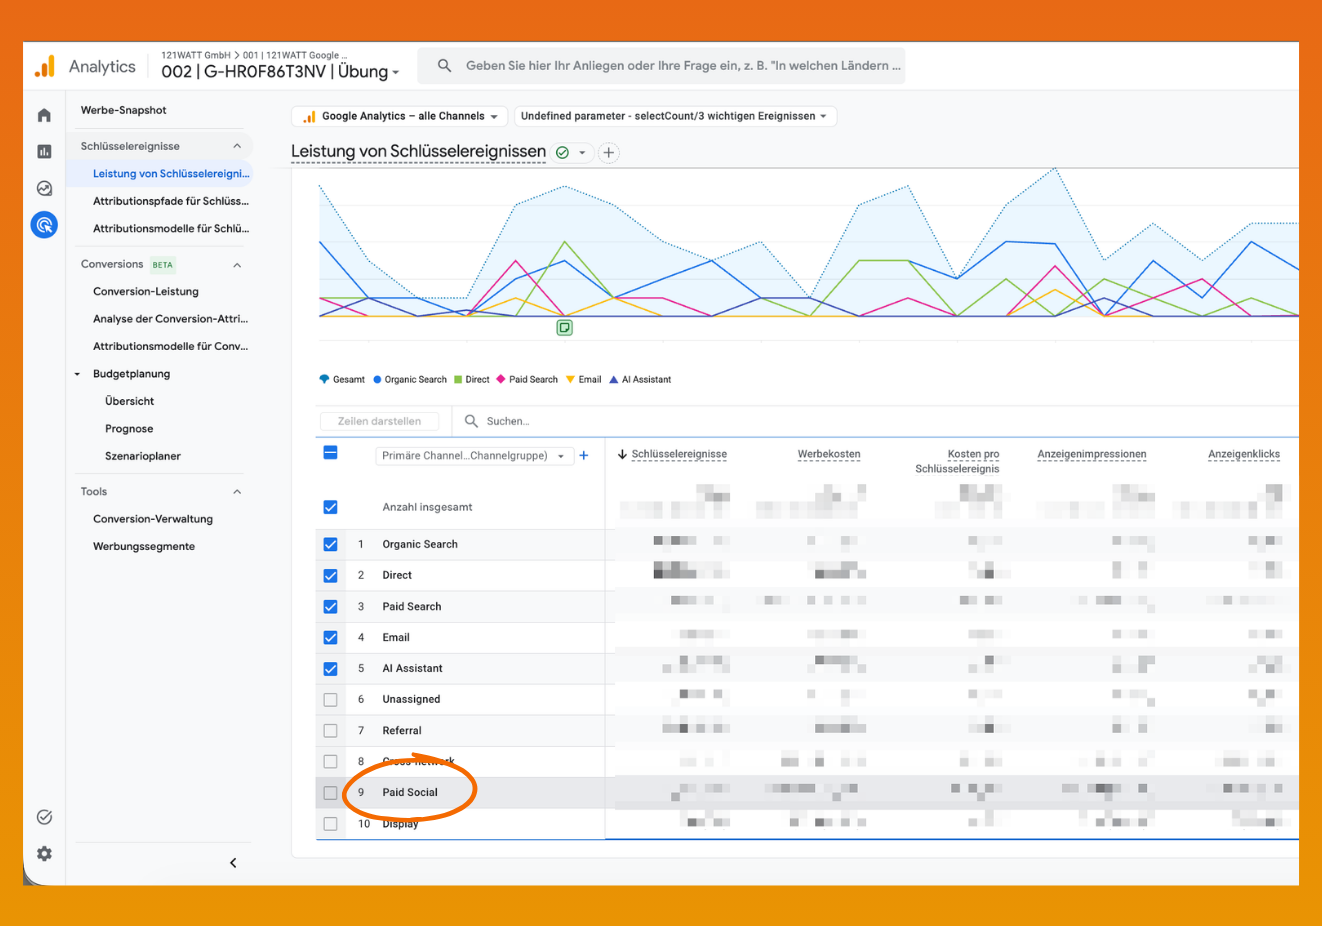Collapse the sidebar with the left chevron
This screenshot has width=1322, height=926.
click(233, 863)
